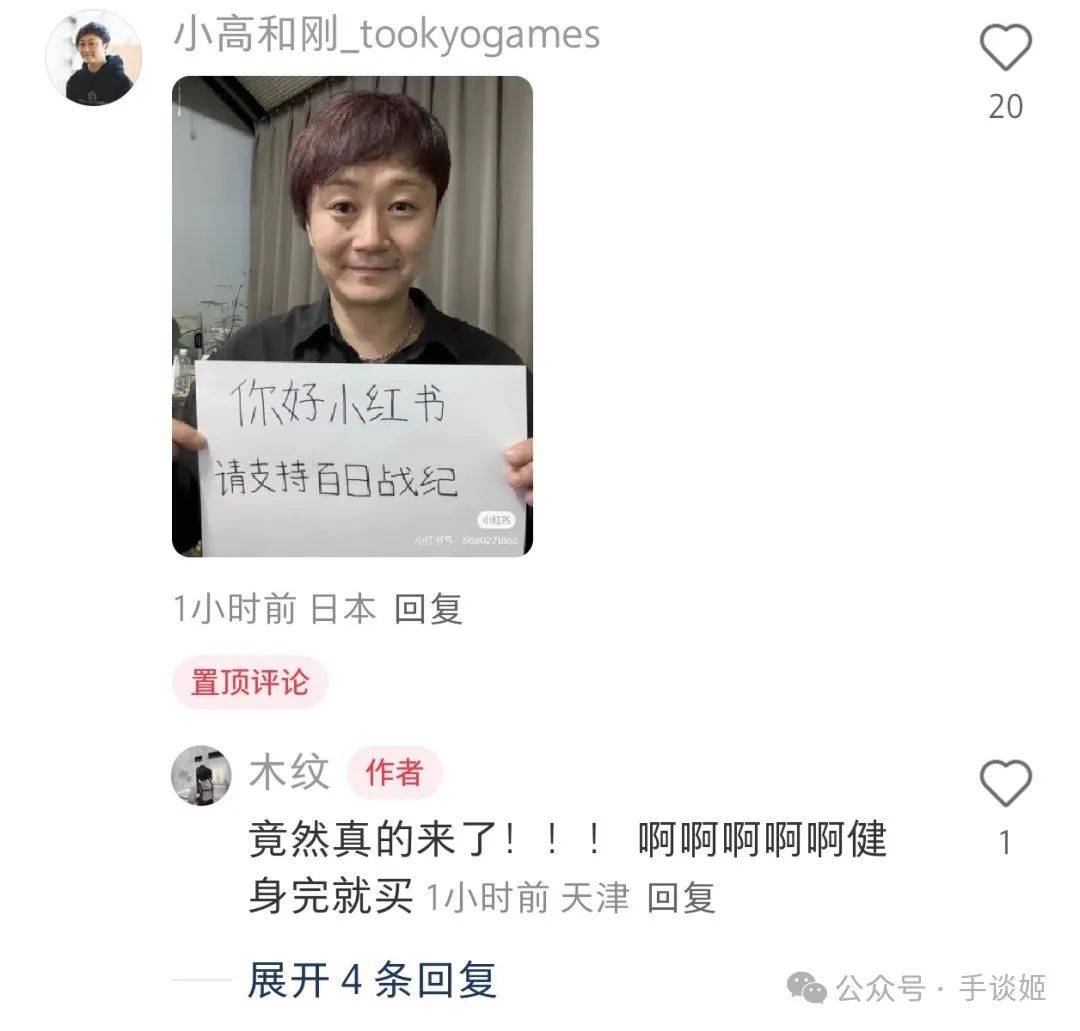Select the 1小时前 日本 timestamp
The image size is (1080, 1031).
(274, 609)
